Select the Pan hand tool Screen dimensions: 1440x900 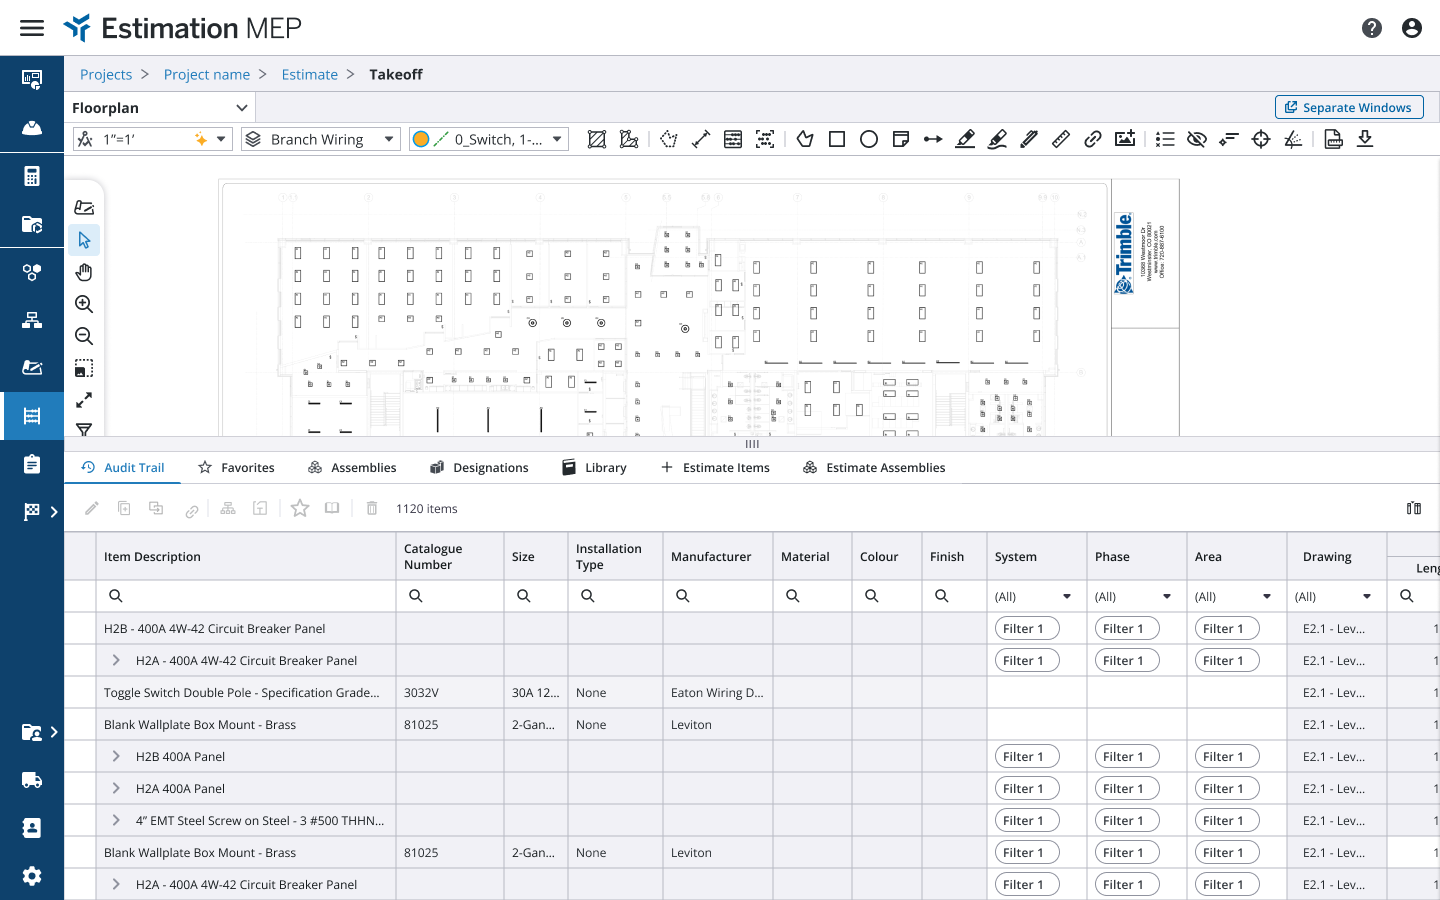[84, 271]
